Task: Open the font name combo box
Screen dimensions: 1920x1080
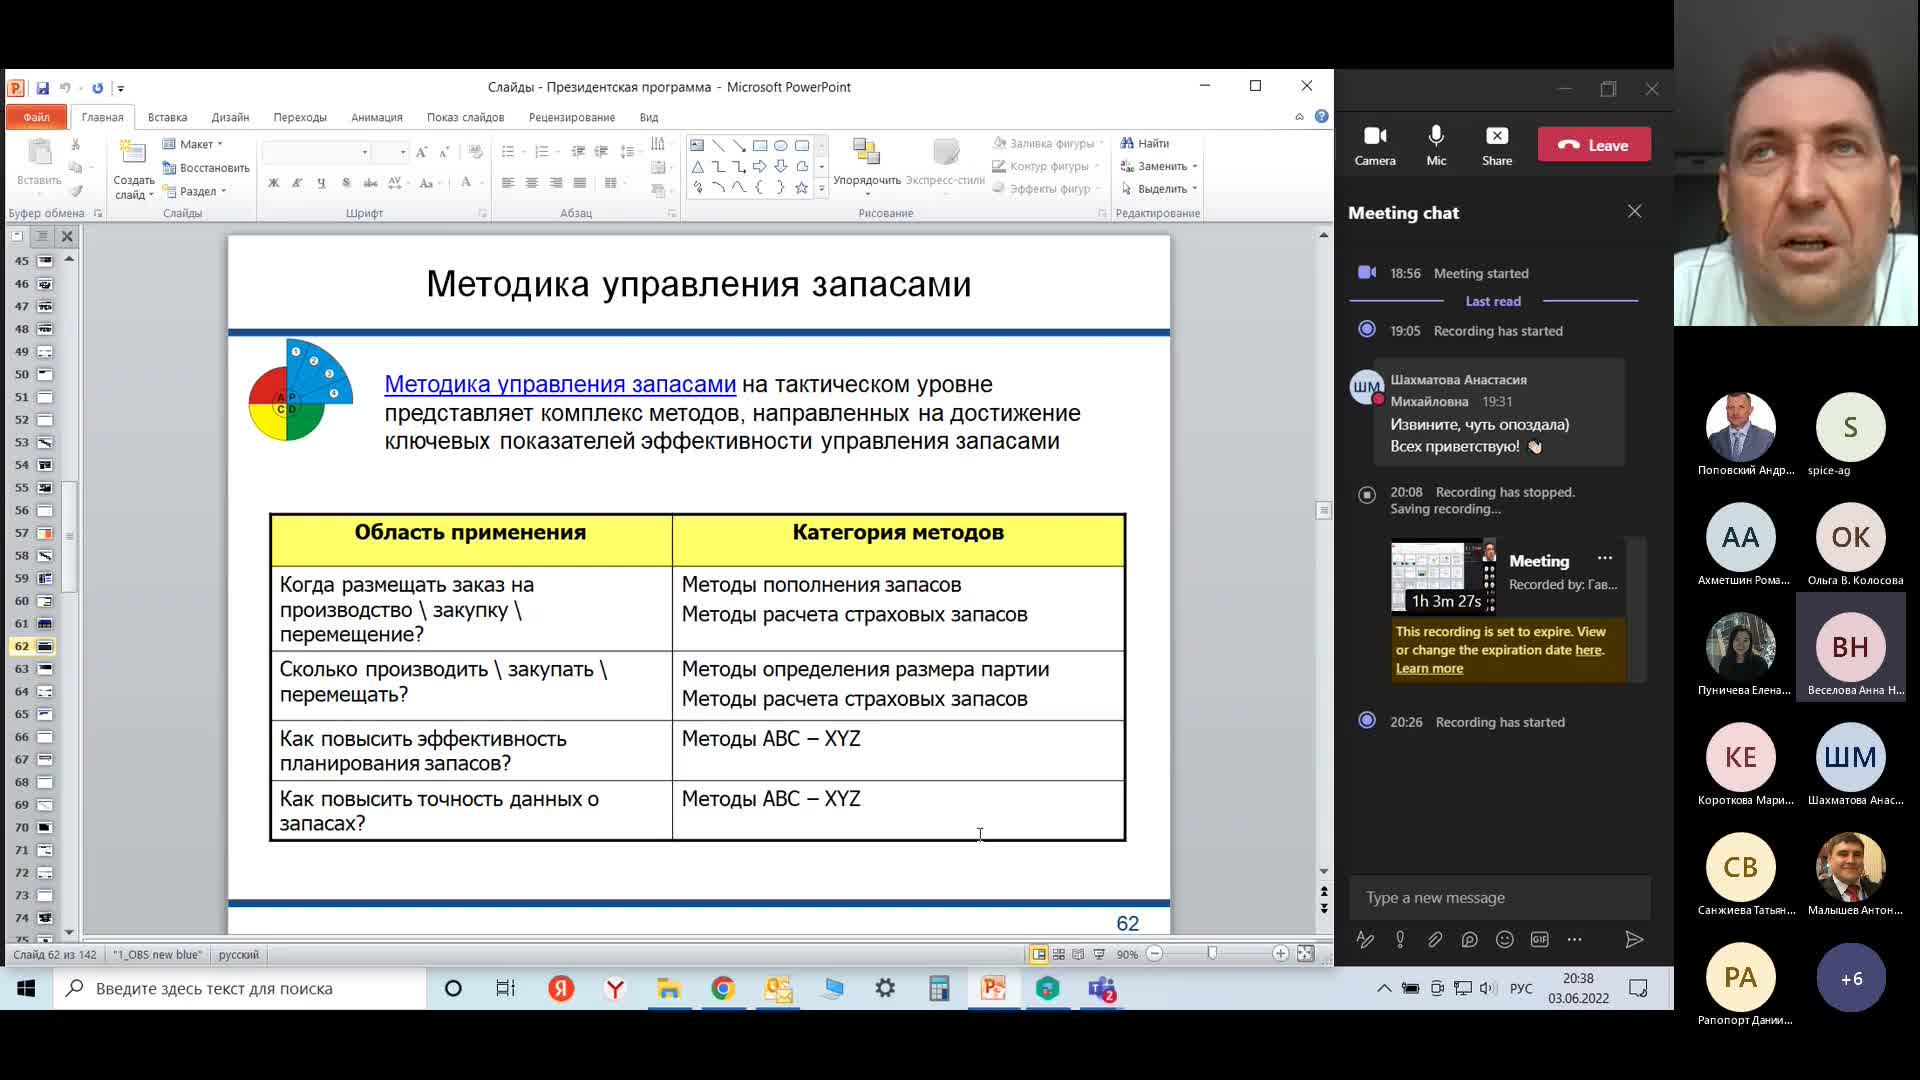Action: [x=316, y=152]
